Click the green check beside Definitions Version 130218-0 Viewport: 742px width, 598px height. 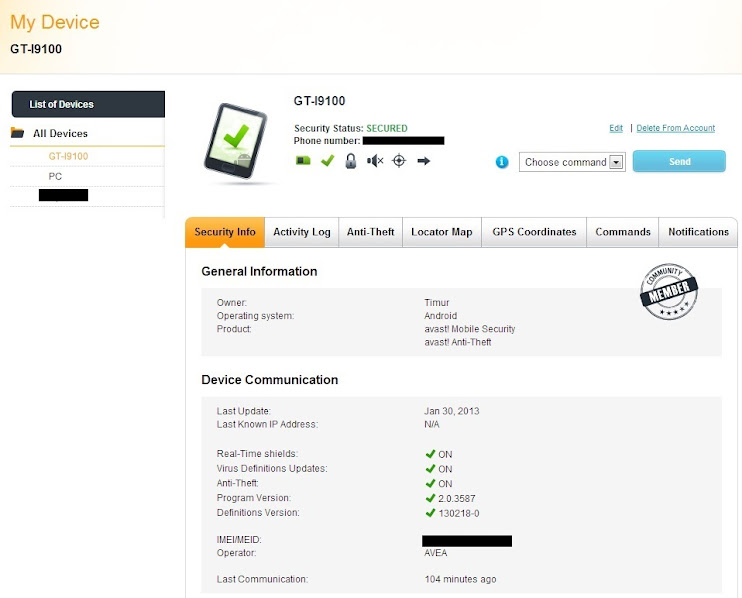coord(430,513)
